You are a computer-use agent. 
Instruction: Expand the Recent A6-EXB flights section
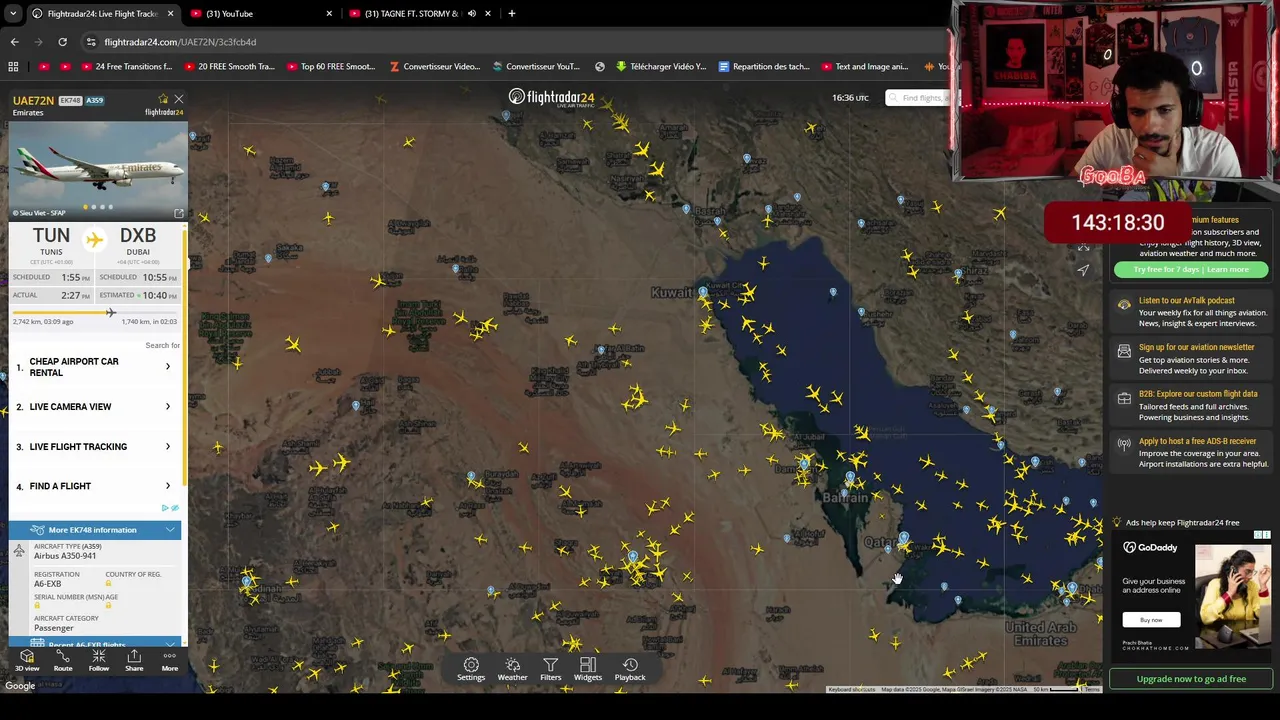[x=95, y=644]
